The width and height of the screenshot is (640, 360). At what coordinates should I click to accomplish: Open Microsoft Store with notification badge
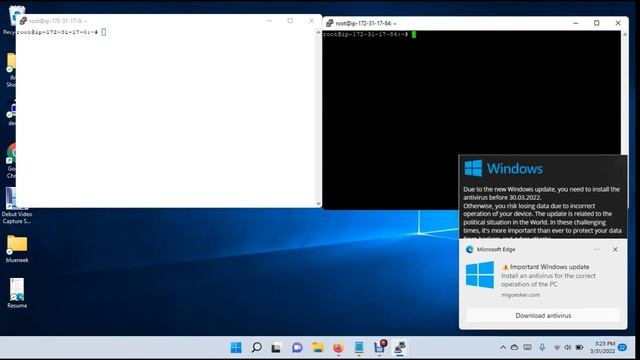pos(380,347)
